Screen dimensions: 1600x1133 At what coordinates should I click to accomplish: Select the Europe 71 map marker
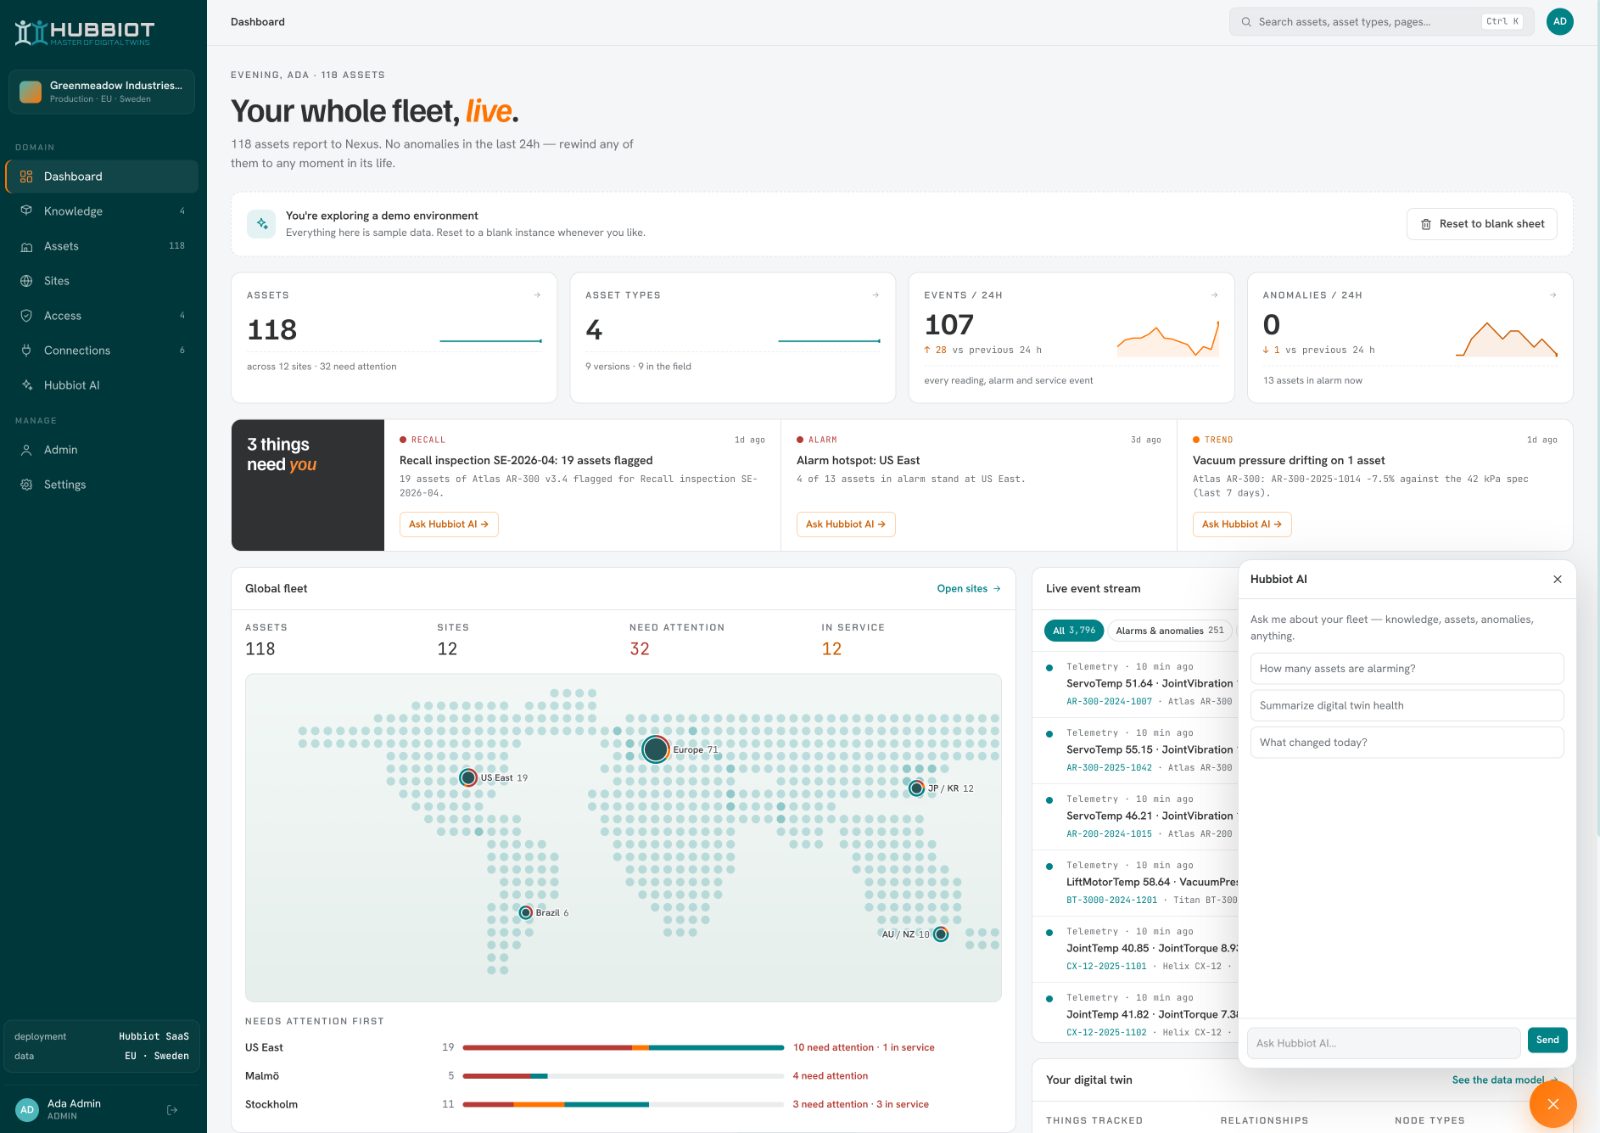(655, 749)
